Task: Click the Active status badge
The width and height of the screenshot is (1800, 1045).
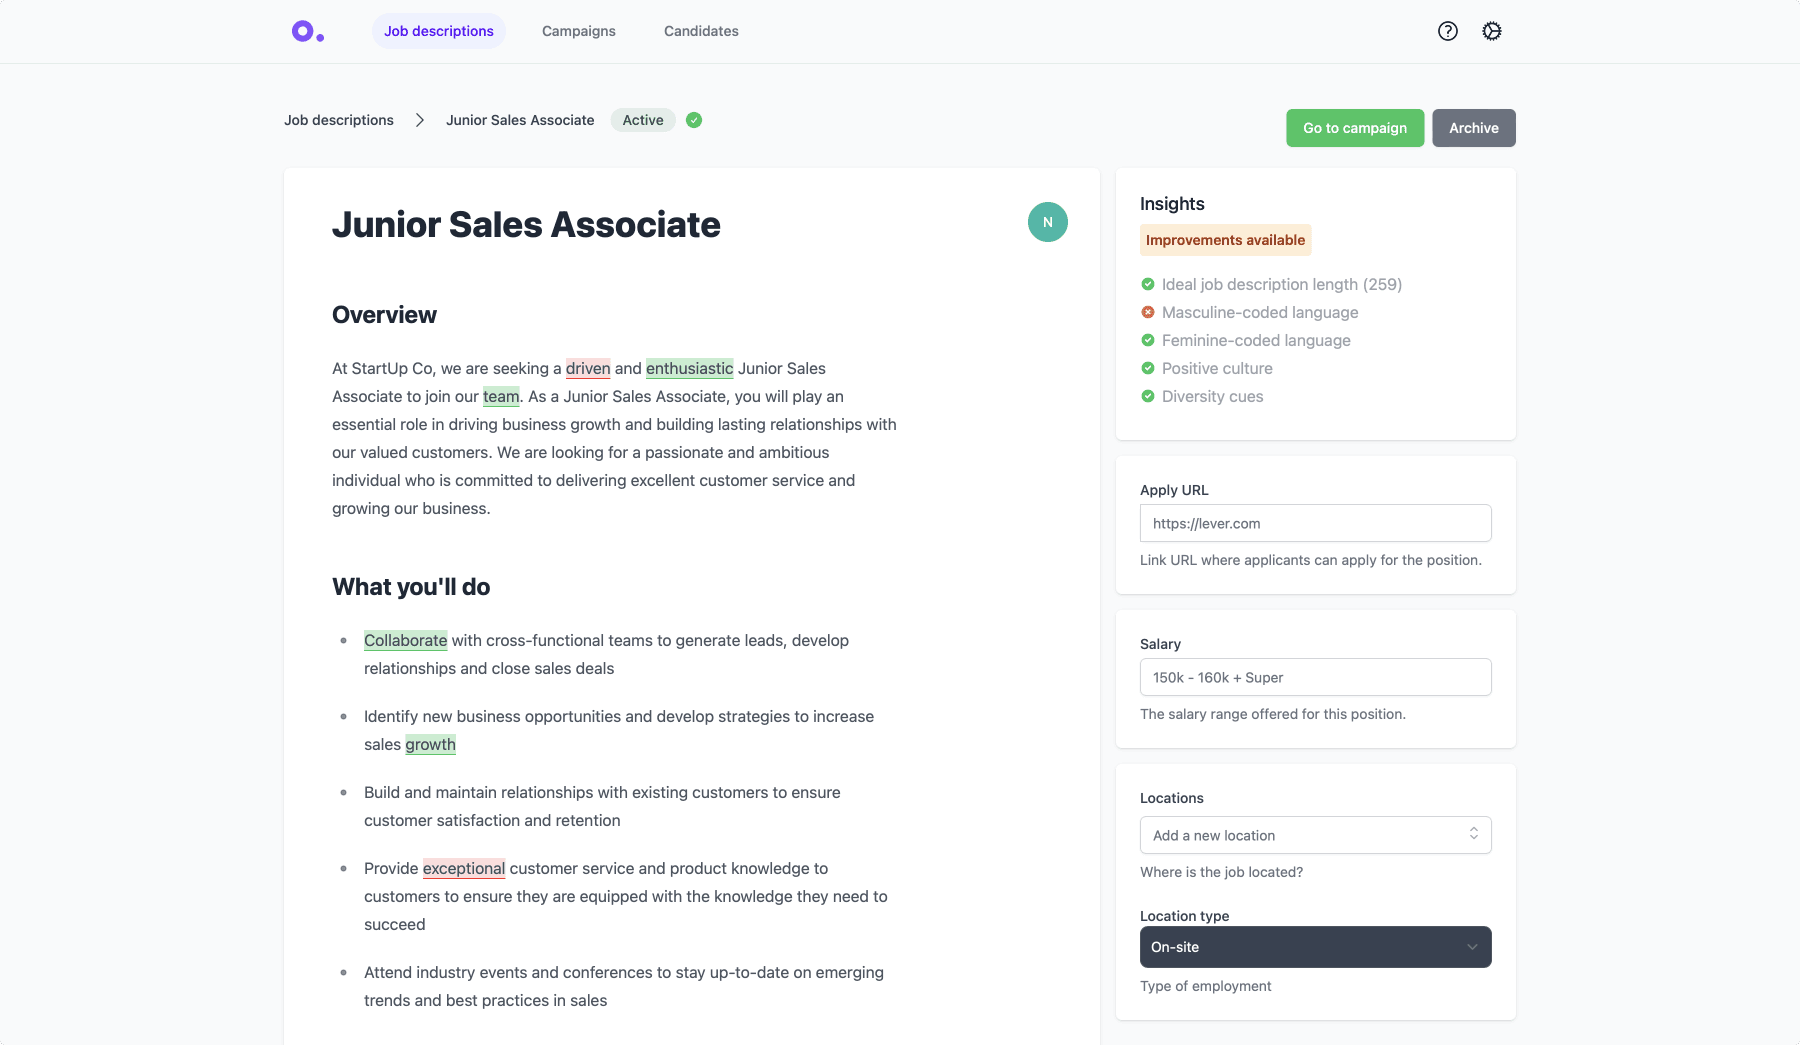Action: [x=642, y=120]
